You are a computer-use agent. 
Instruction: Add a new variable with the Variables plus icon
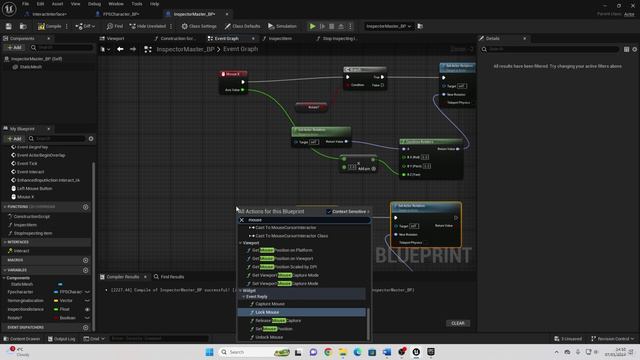tap(85, 270)
